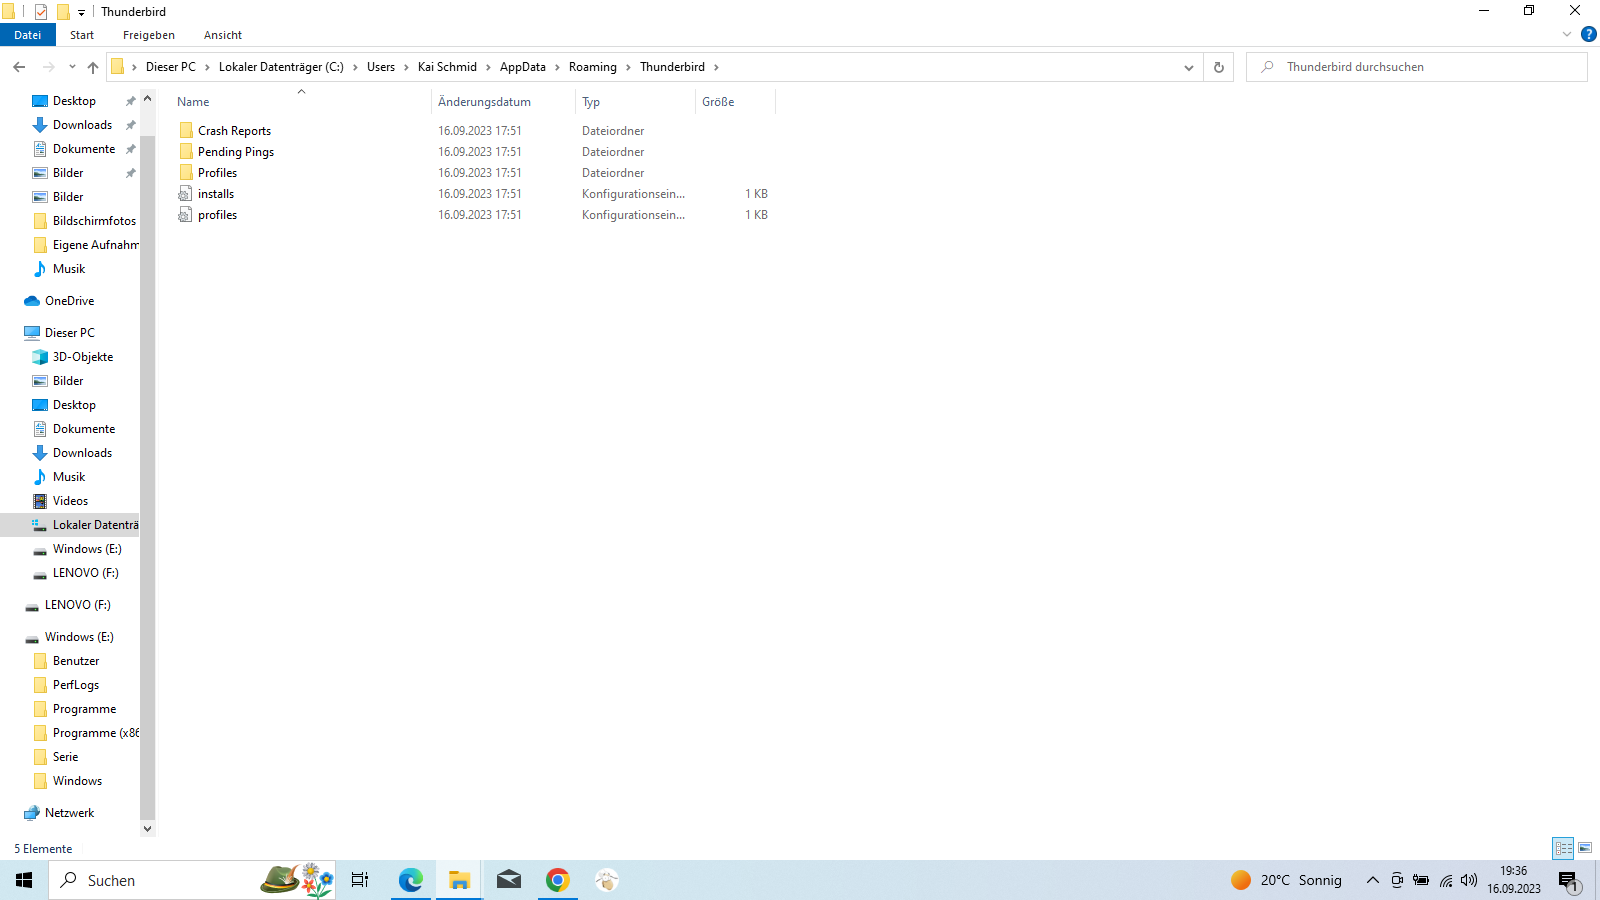Screen dimensions: 1600x900
Task: Click the Forward navigation arrow
Action: pos(48,67)
